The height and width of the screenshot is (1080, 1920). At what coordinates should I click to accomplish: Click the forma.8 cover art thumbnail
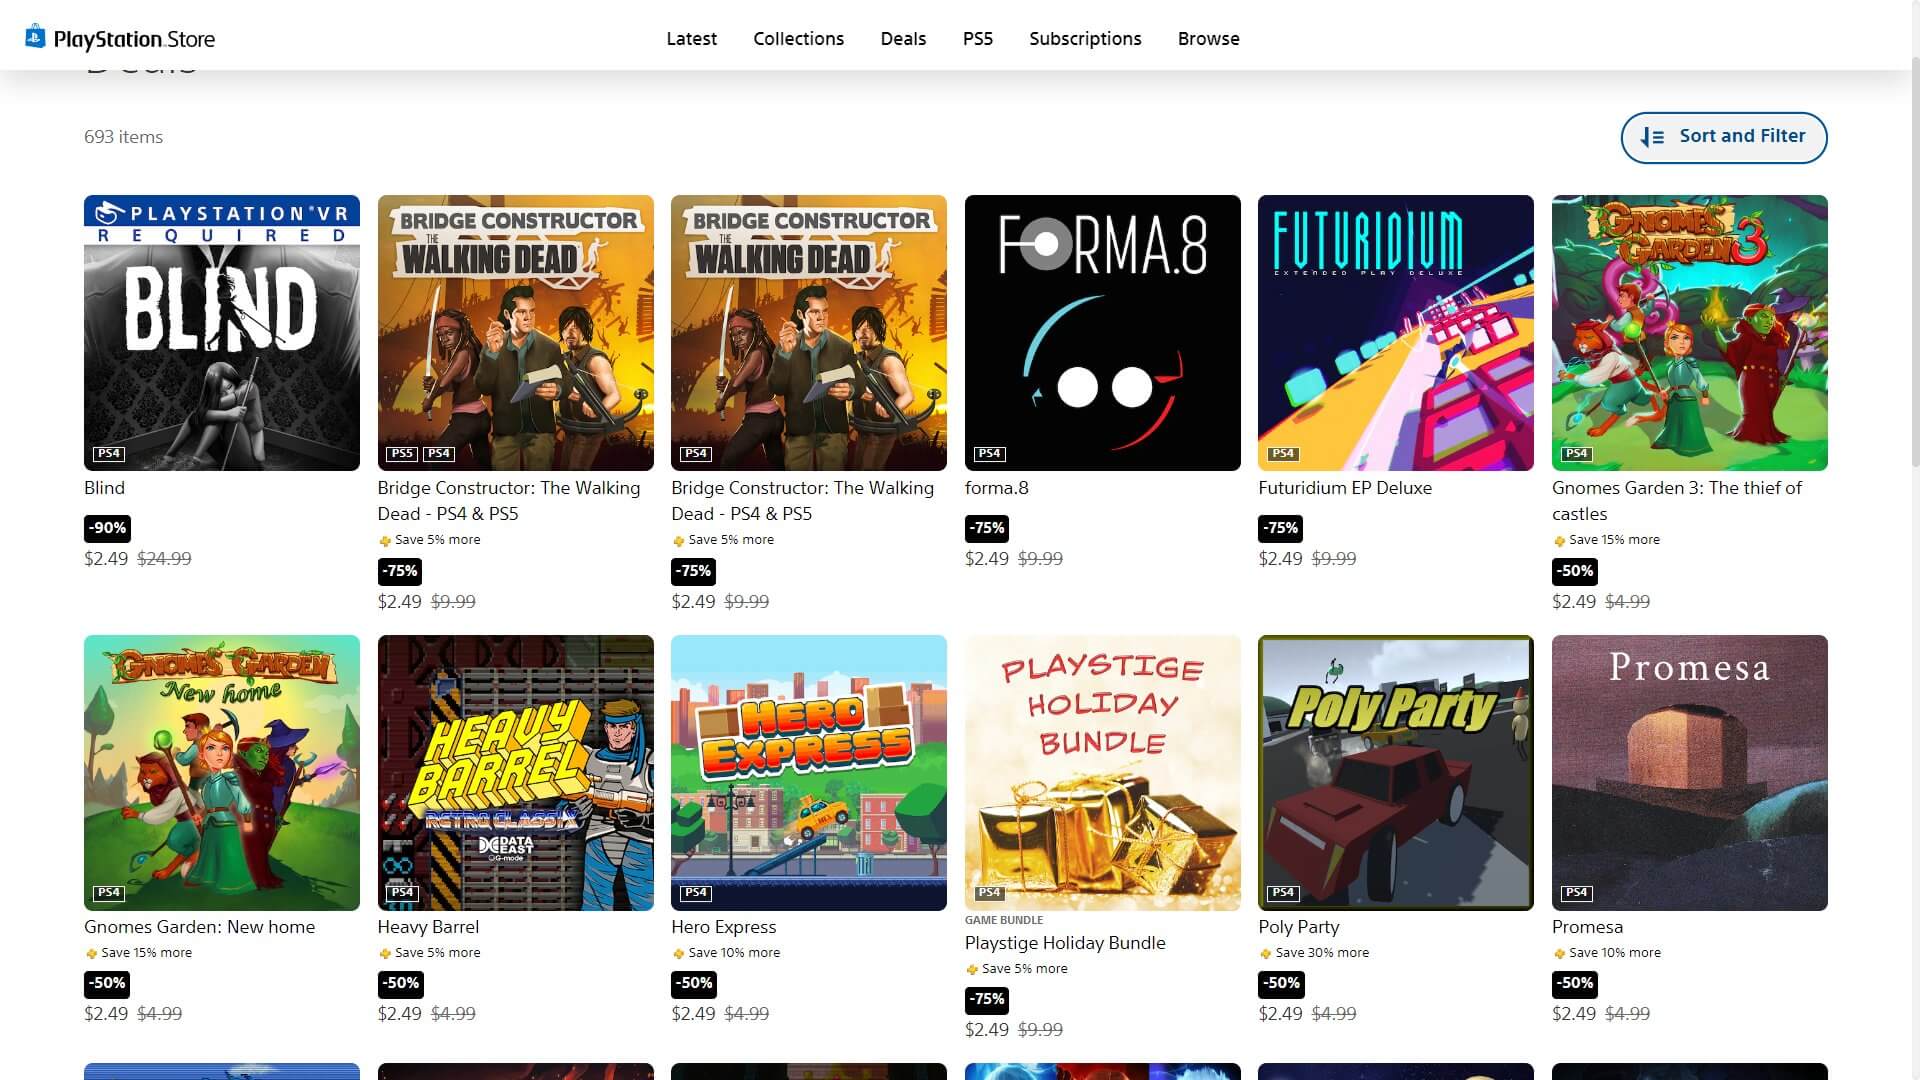(1102, 332)
